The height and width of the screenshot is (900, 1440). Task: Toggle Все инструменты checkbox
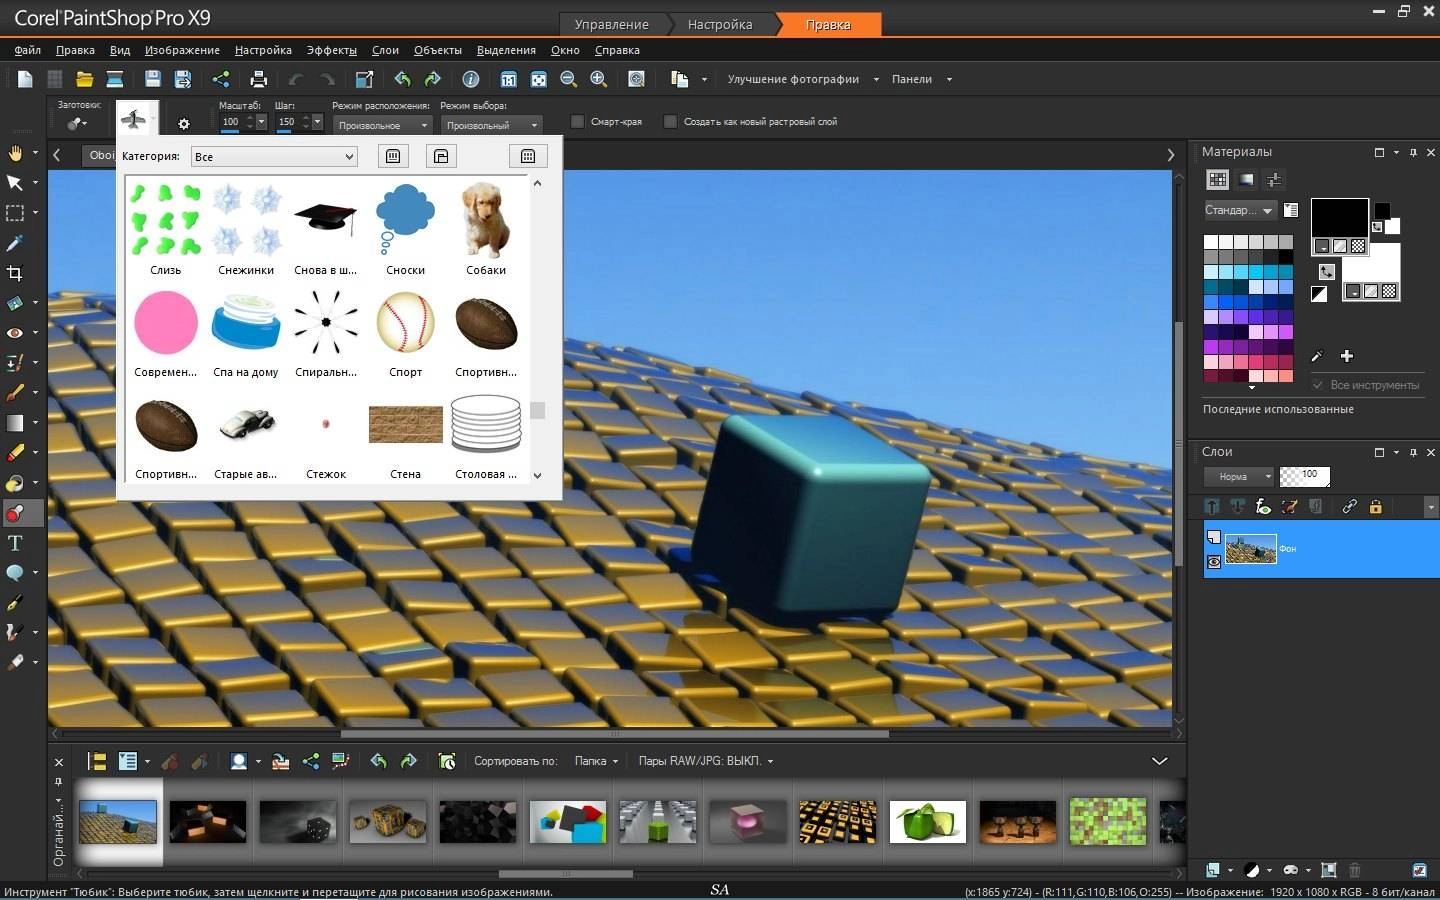tap(1317, 385)
